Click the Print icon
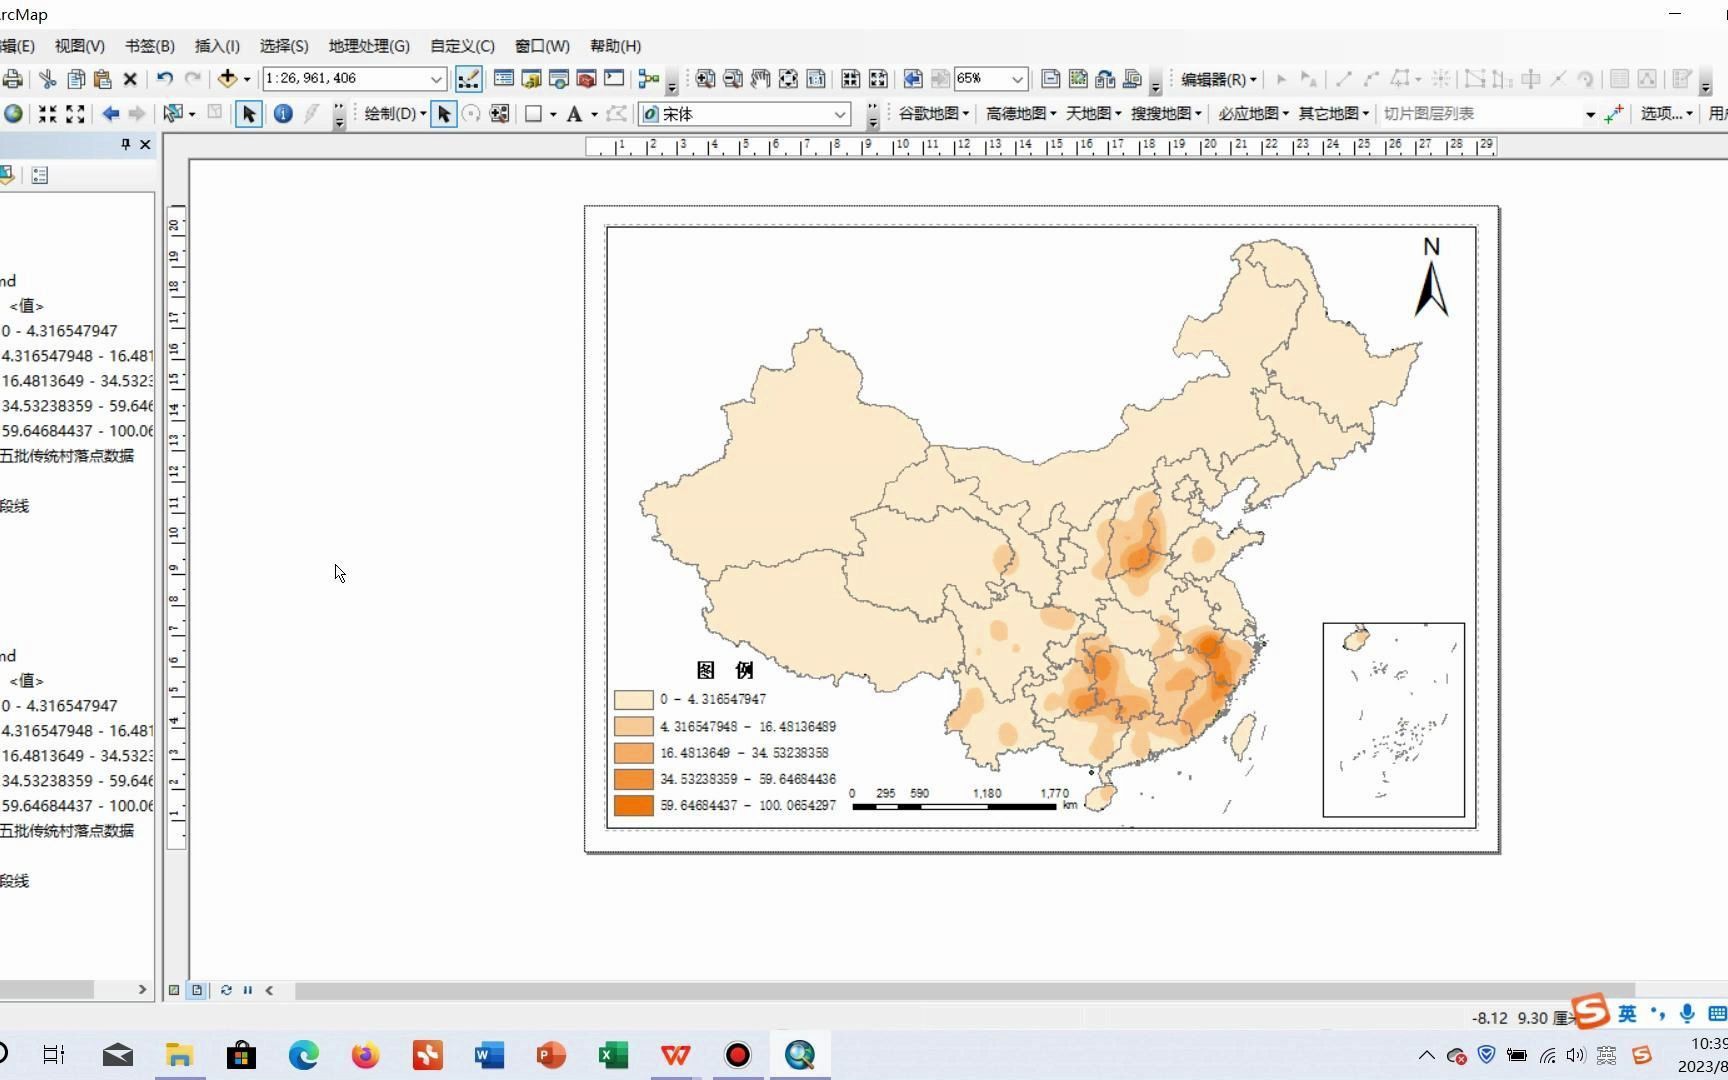The width and height of the screenshot is (1728, 1080). coord(13,78)
